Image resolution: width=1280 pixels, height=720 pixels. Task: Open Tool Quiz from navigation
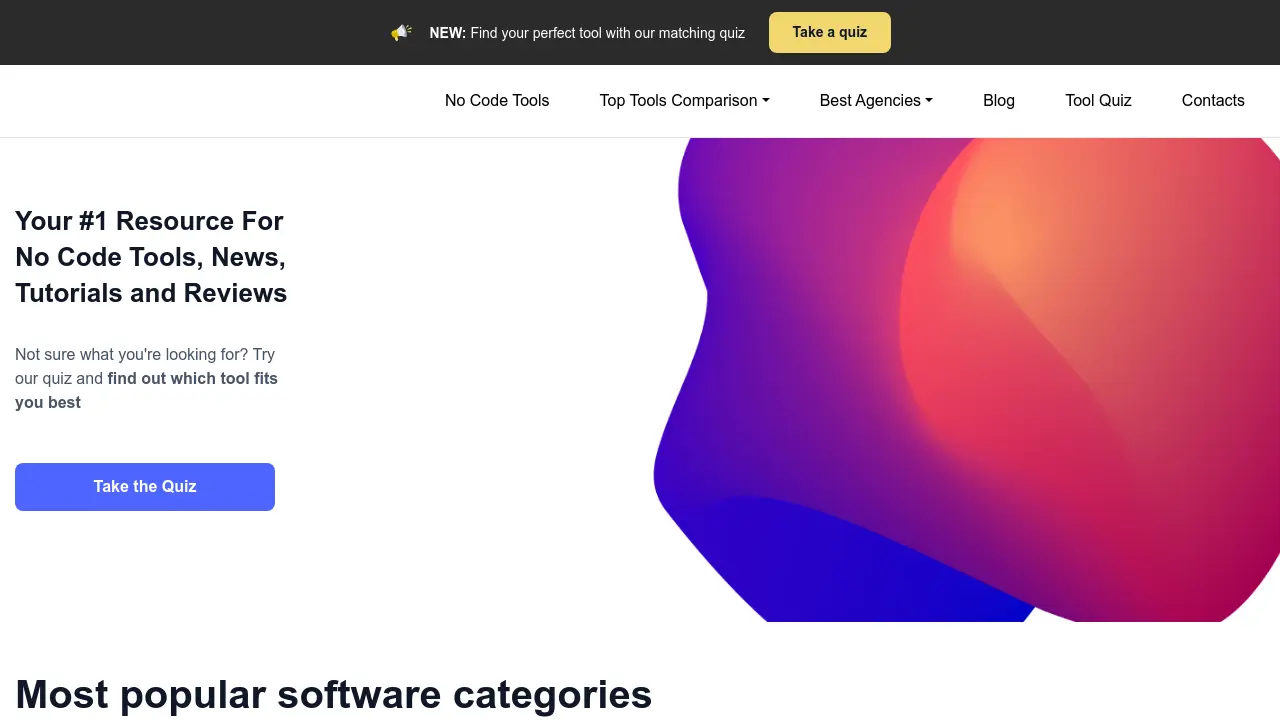coord(1098,100)
